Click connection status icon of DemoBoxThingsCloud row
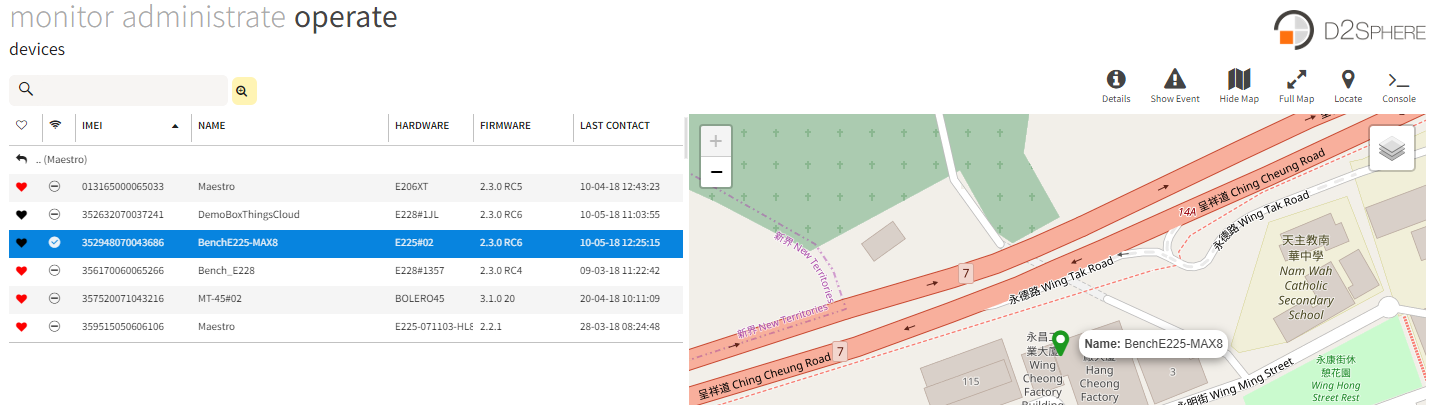 click(55, 215)
